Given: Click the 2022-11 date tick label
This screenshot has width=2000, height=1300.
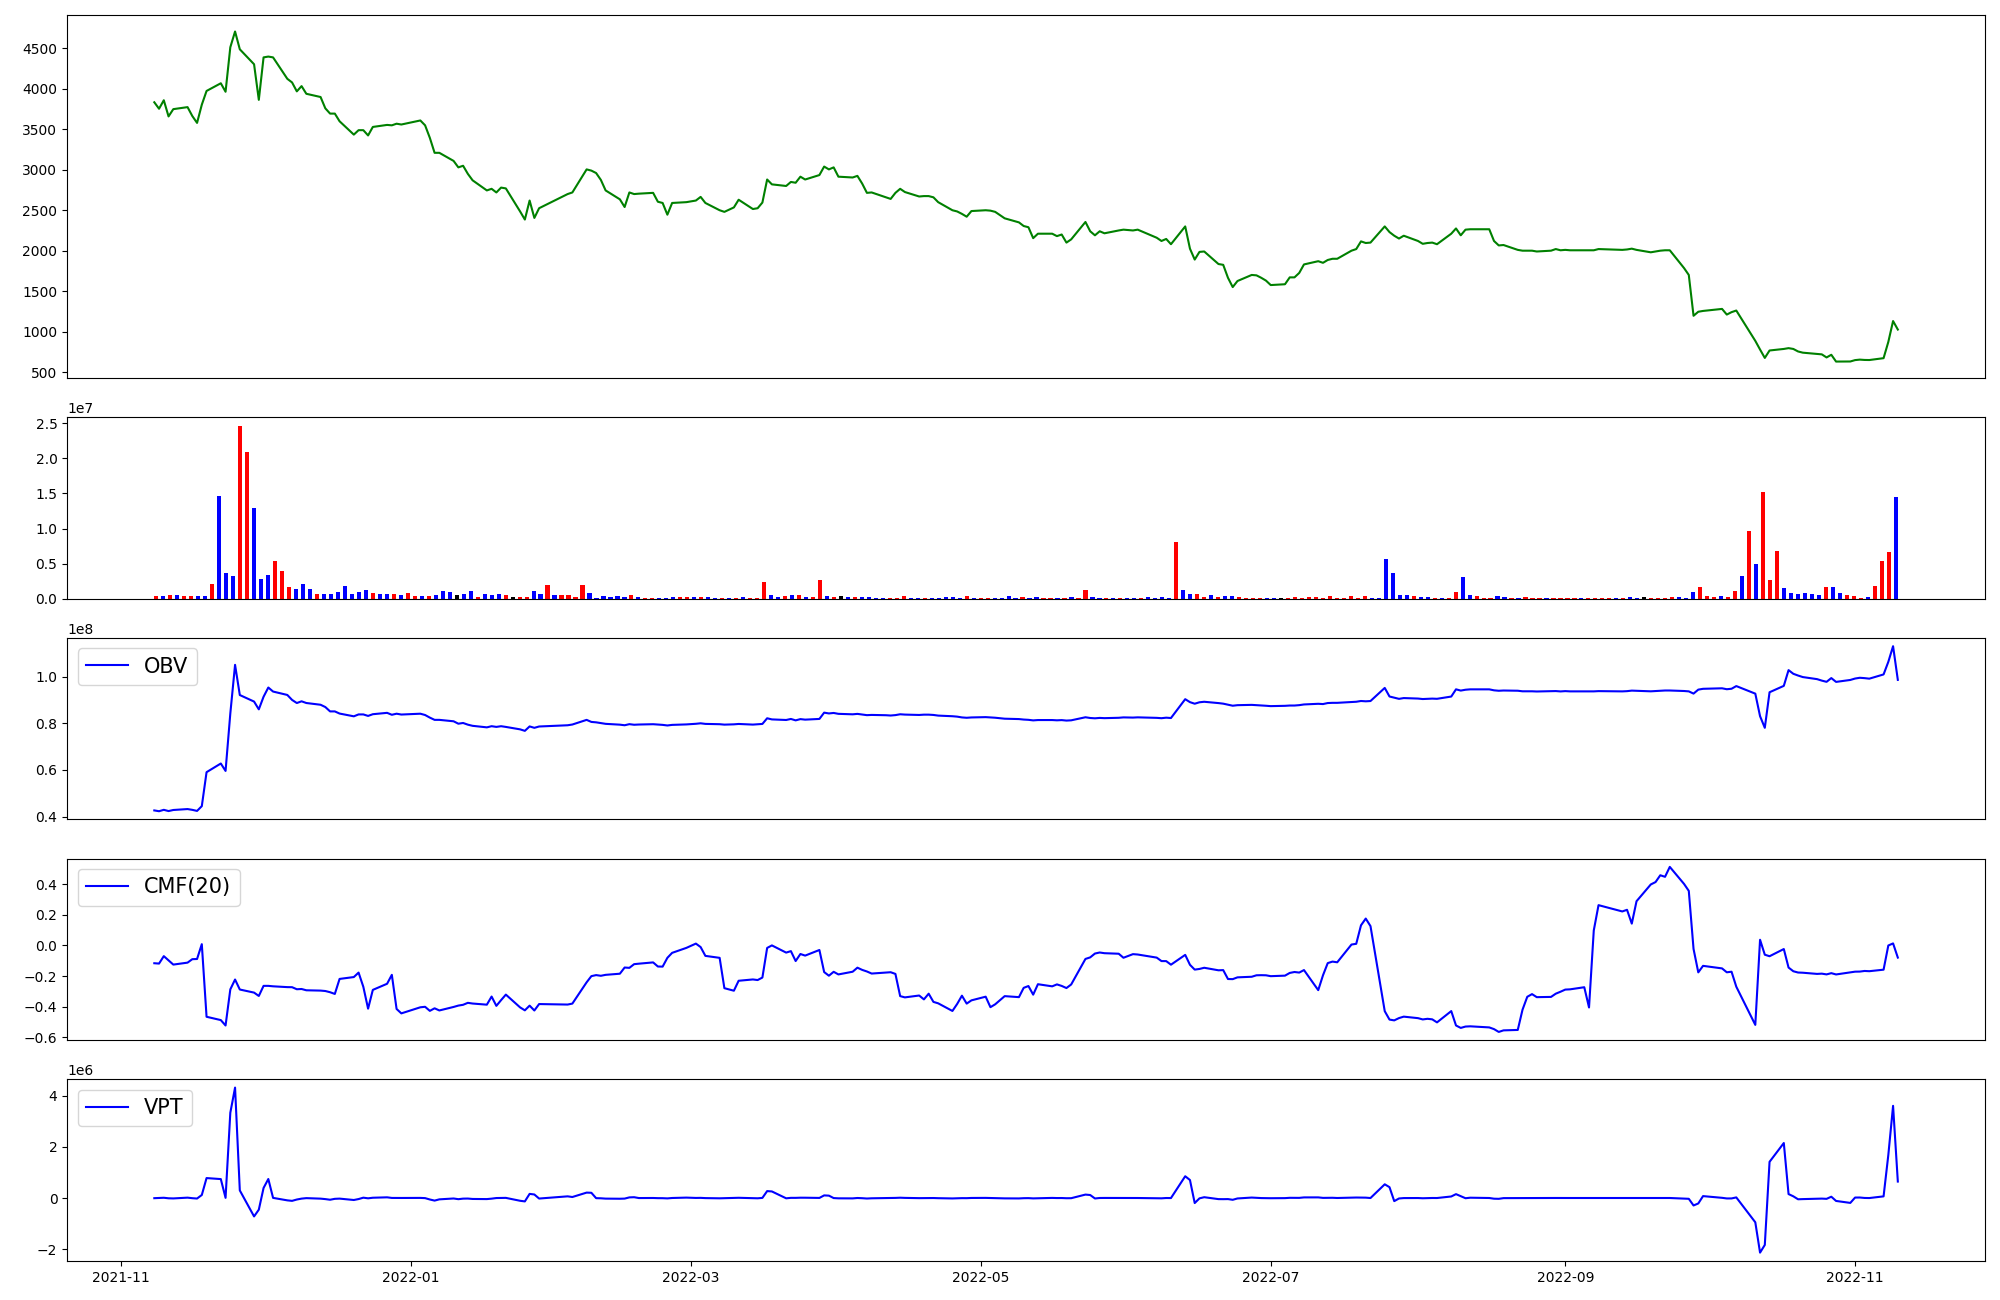Looking at the screenshot, I should tap(1855, 1277).
